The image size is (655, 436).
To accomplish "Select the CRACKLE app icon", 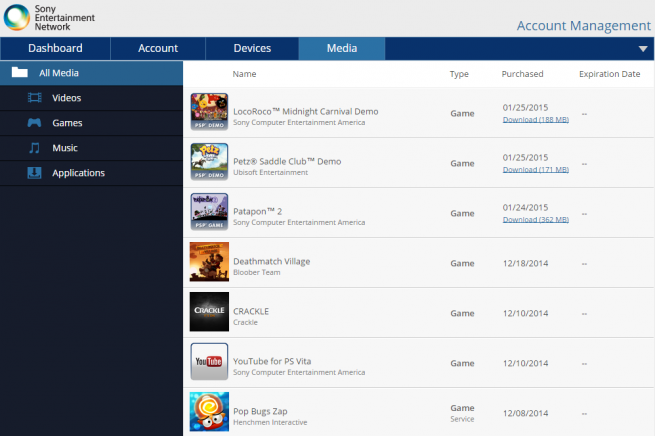I will pos(209,312).
